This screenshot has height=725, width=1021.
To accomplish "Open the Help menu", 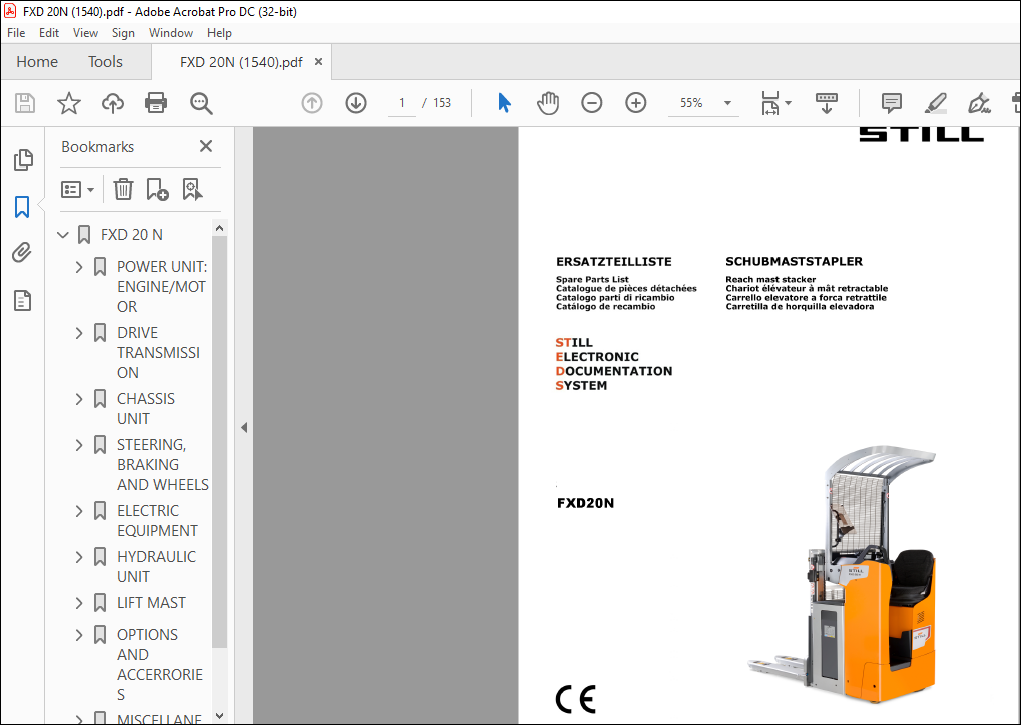I will [x=219, y=33].
